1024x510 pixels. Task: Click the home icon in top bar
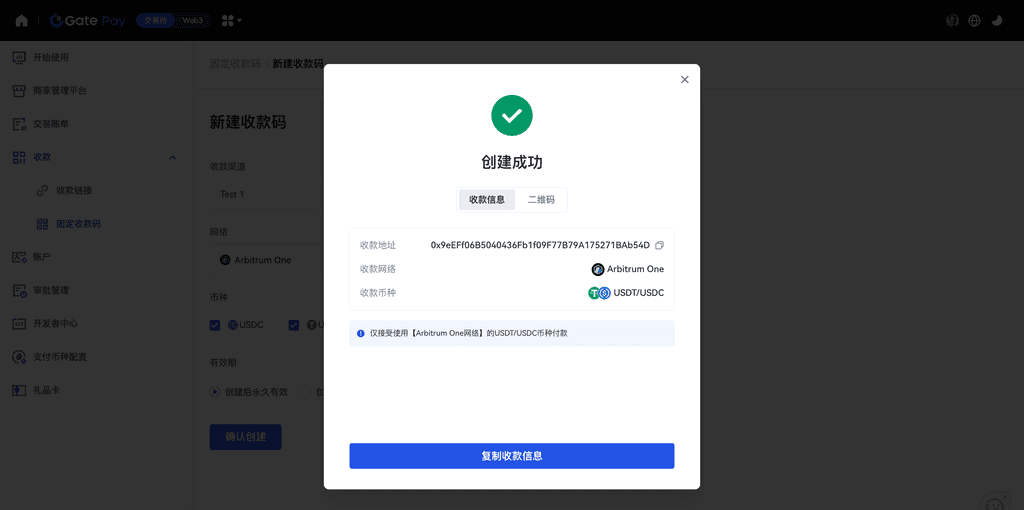pos(22,20)
